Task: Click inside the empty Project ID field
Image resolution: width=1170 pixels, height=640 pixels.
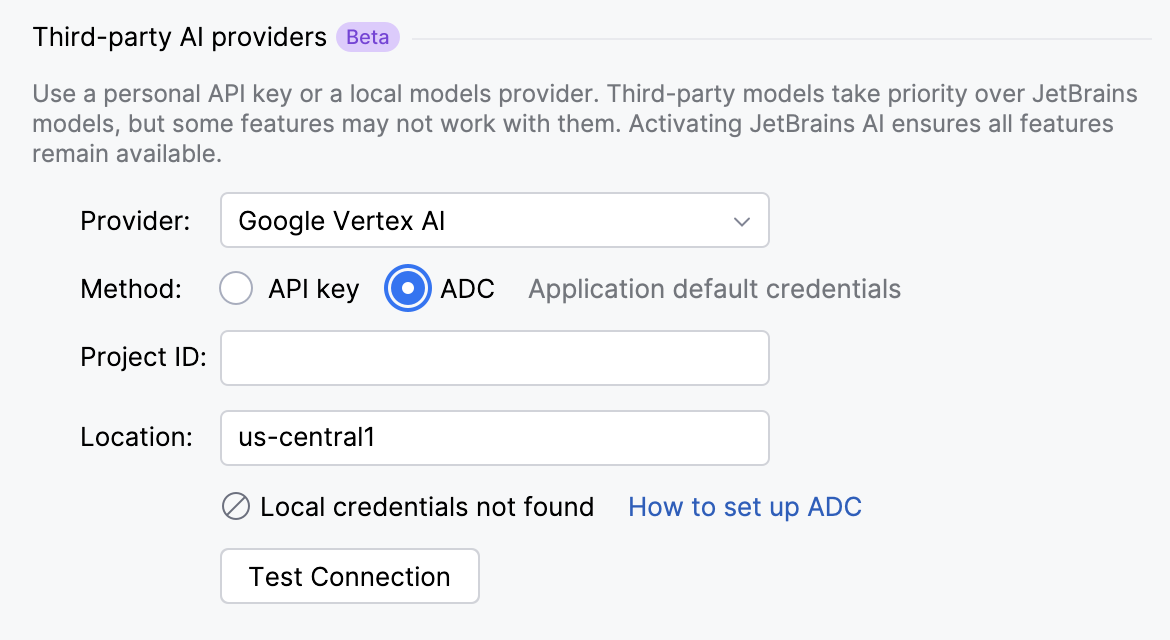Action: [494, 357]
